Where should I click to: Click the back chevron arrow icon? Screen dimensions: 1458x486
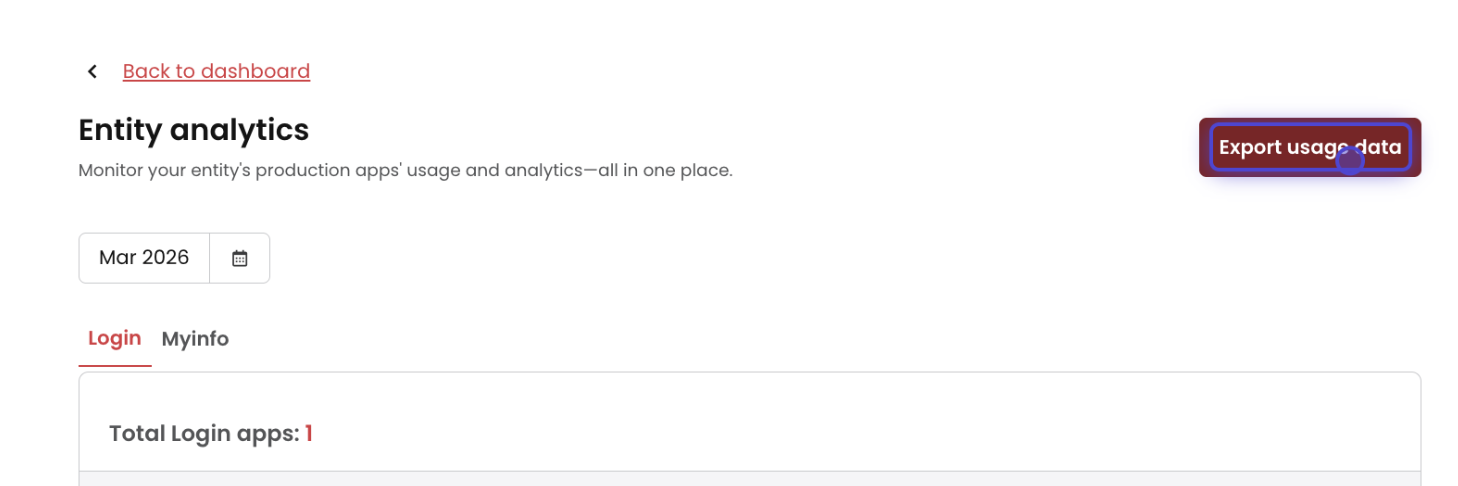[92, 71]
